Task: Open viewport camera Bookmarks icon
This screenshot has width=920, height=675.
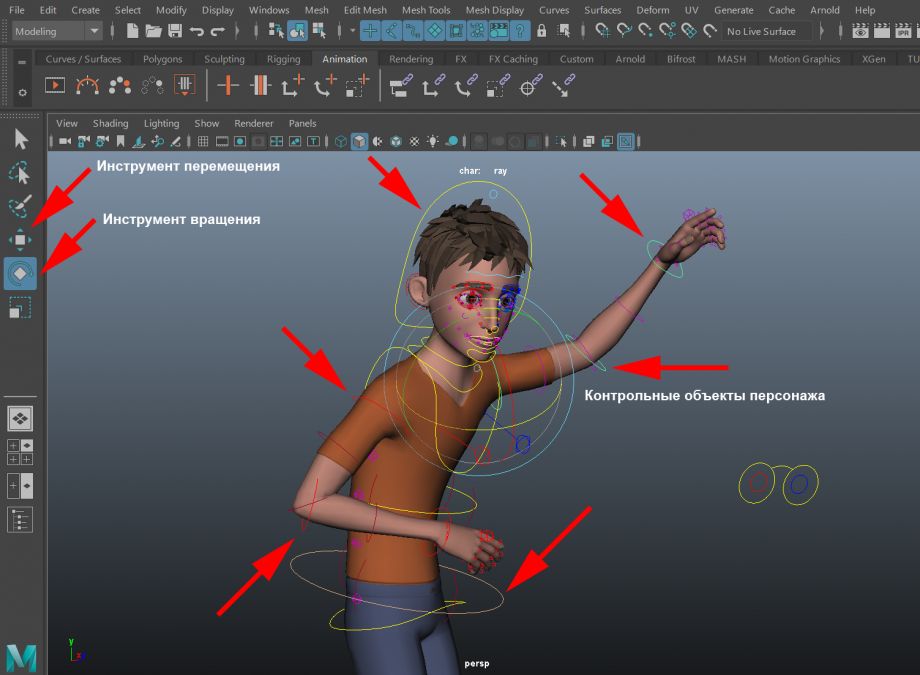Action: (x=120, y=141)
